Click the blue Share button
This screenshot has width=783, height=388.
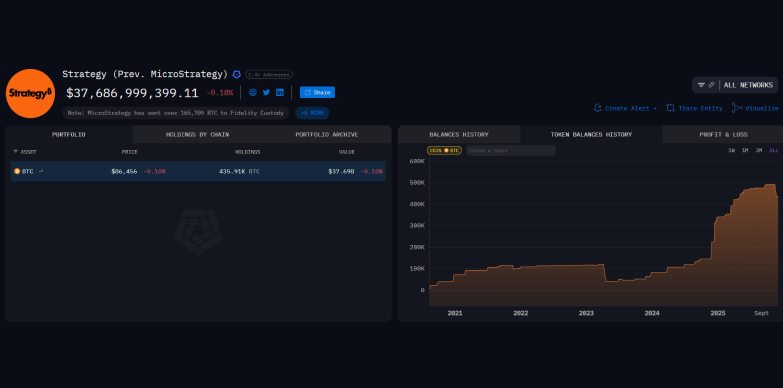tap(317, 92)
